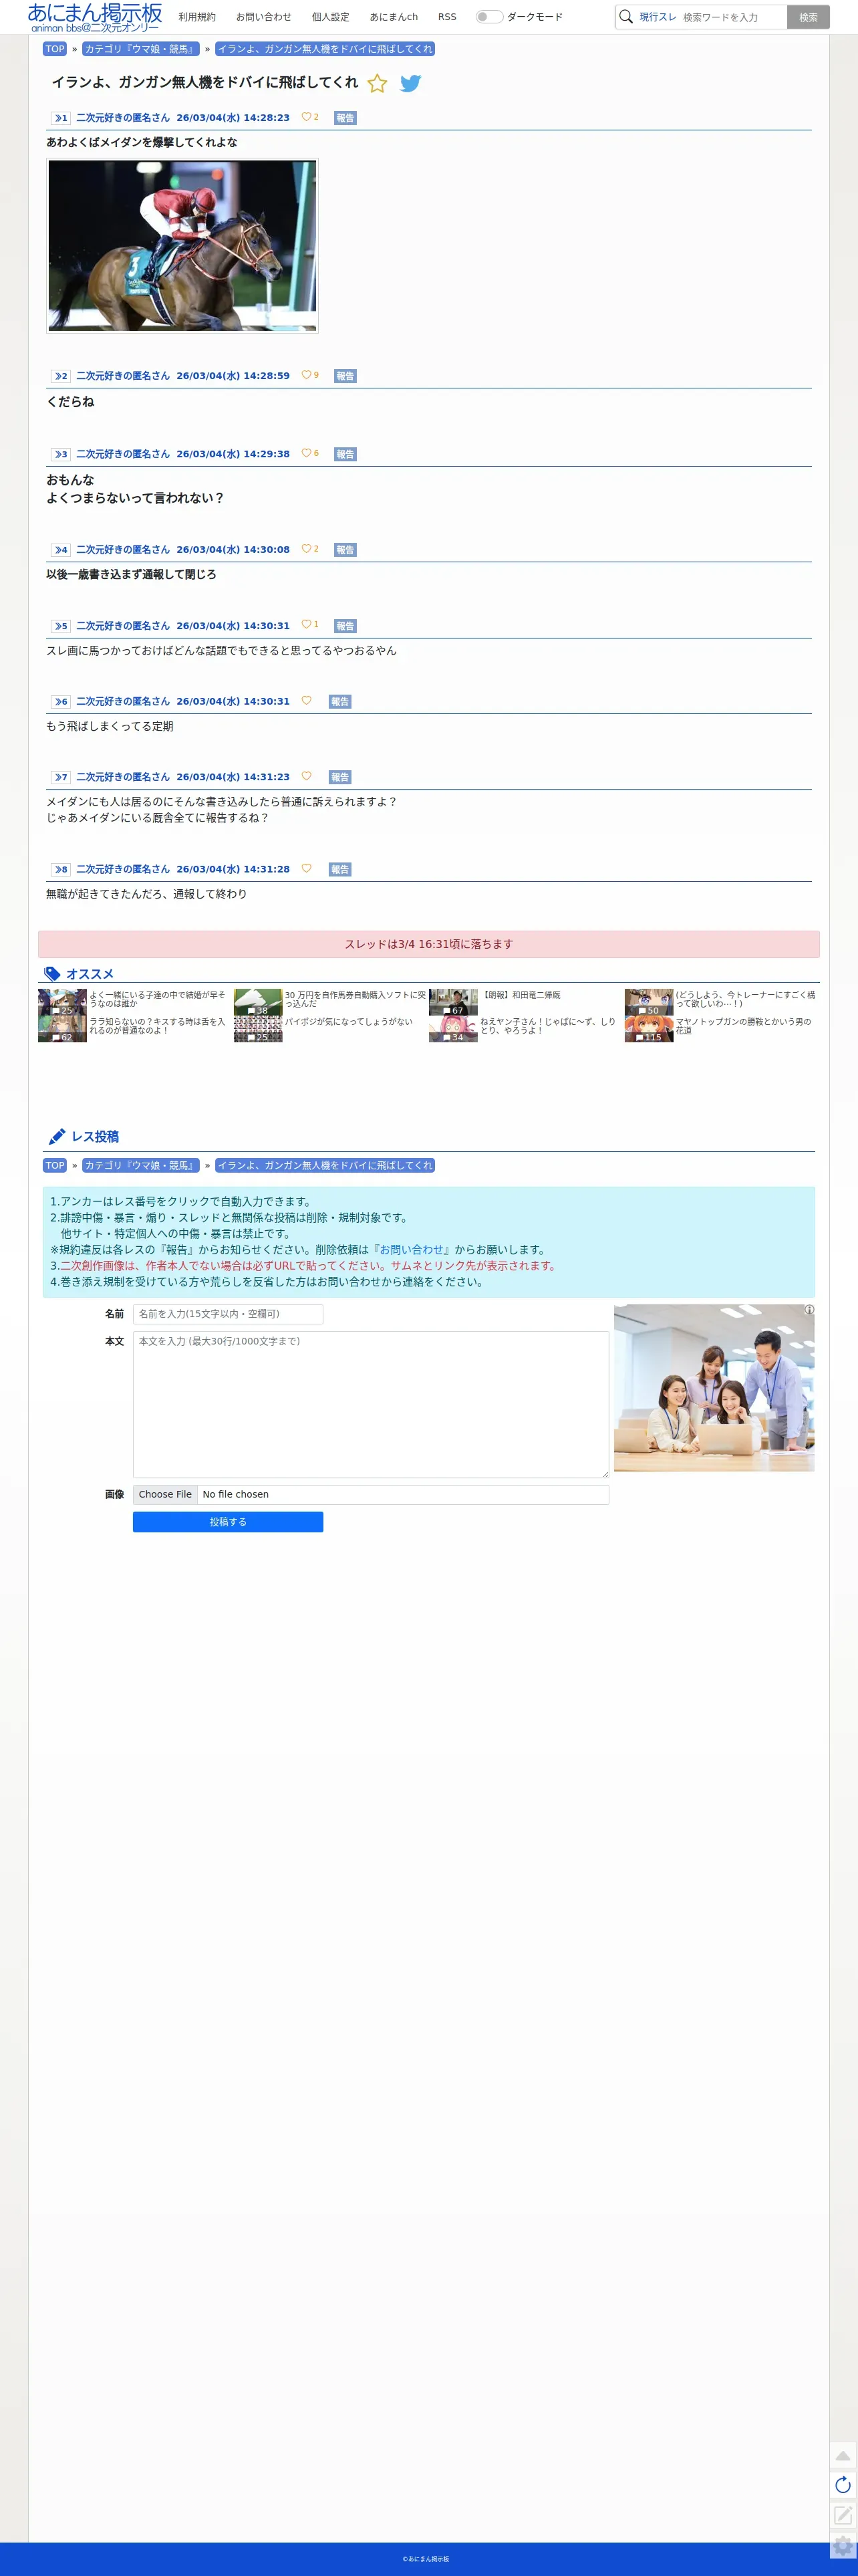The width and height of the screenshot is (858, 2576).
Task: Click the >>1 anchor number
Action: point(61,118)
